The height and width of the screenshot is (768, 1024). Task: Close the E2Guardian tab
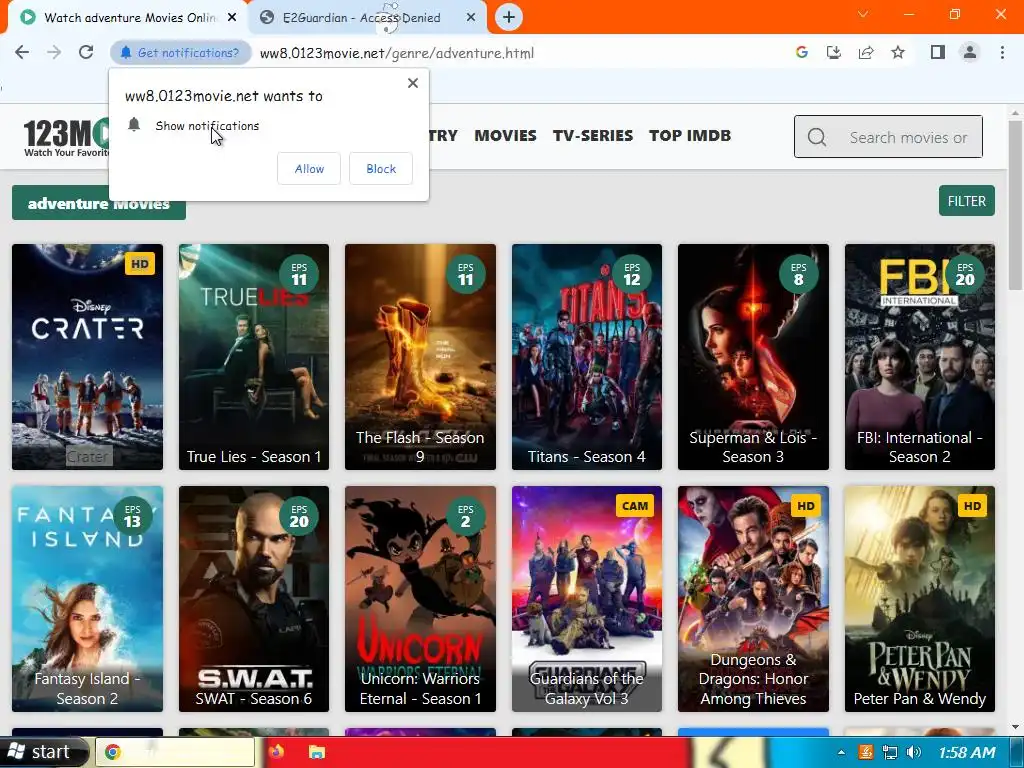471,18
